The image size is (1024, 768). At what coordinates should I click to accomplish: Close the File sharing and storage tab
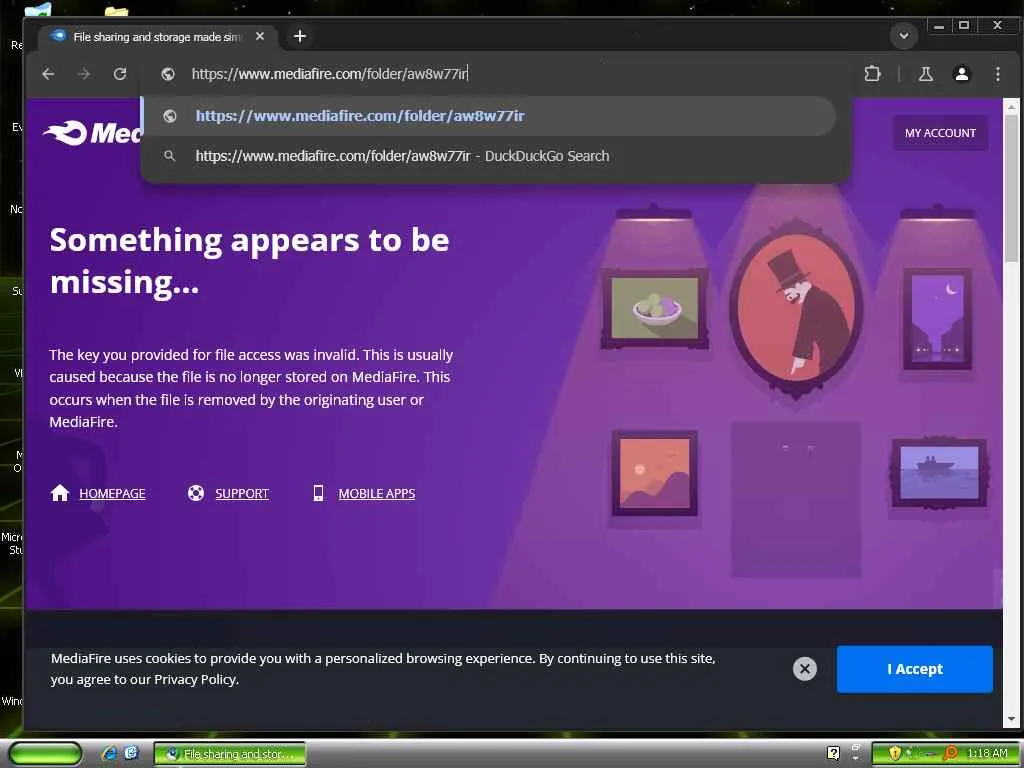pos(260,37)
